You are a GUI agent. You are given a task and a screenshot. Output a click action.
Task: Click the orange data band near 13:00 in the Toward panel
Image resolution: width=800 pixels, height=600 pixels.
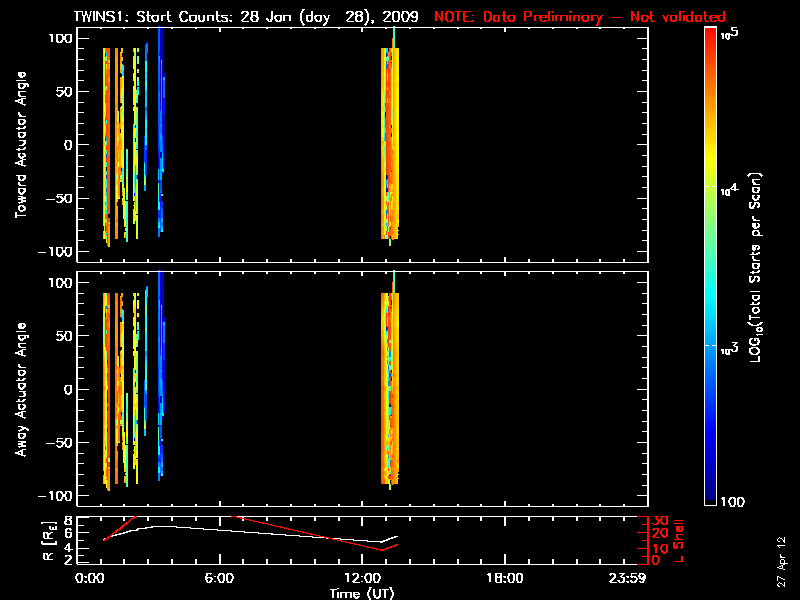[x=390, y=145]
